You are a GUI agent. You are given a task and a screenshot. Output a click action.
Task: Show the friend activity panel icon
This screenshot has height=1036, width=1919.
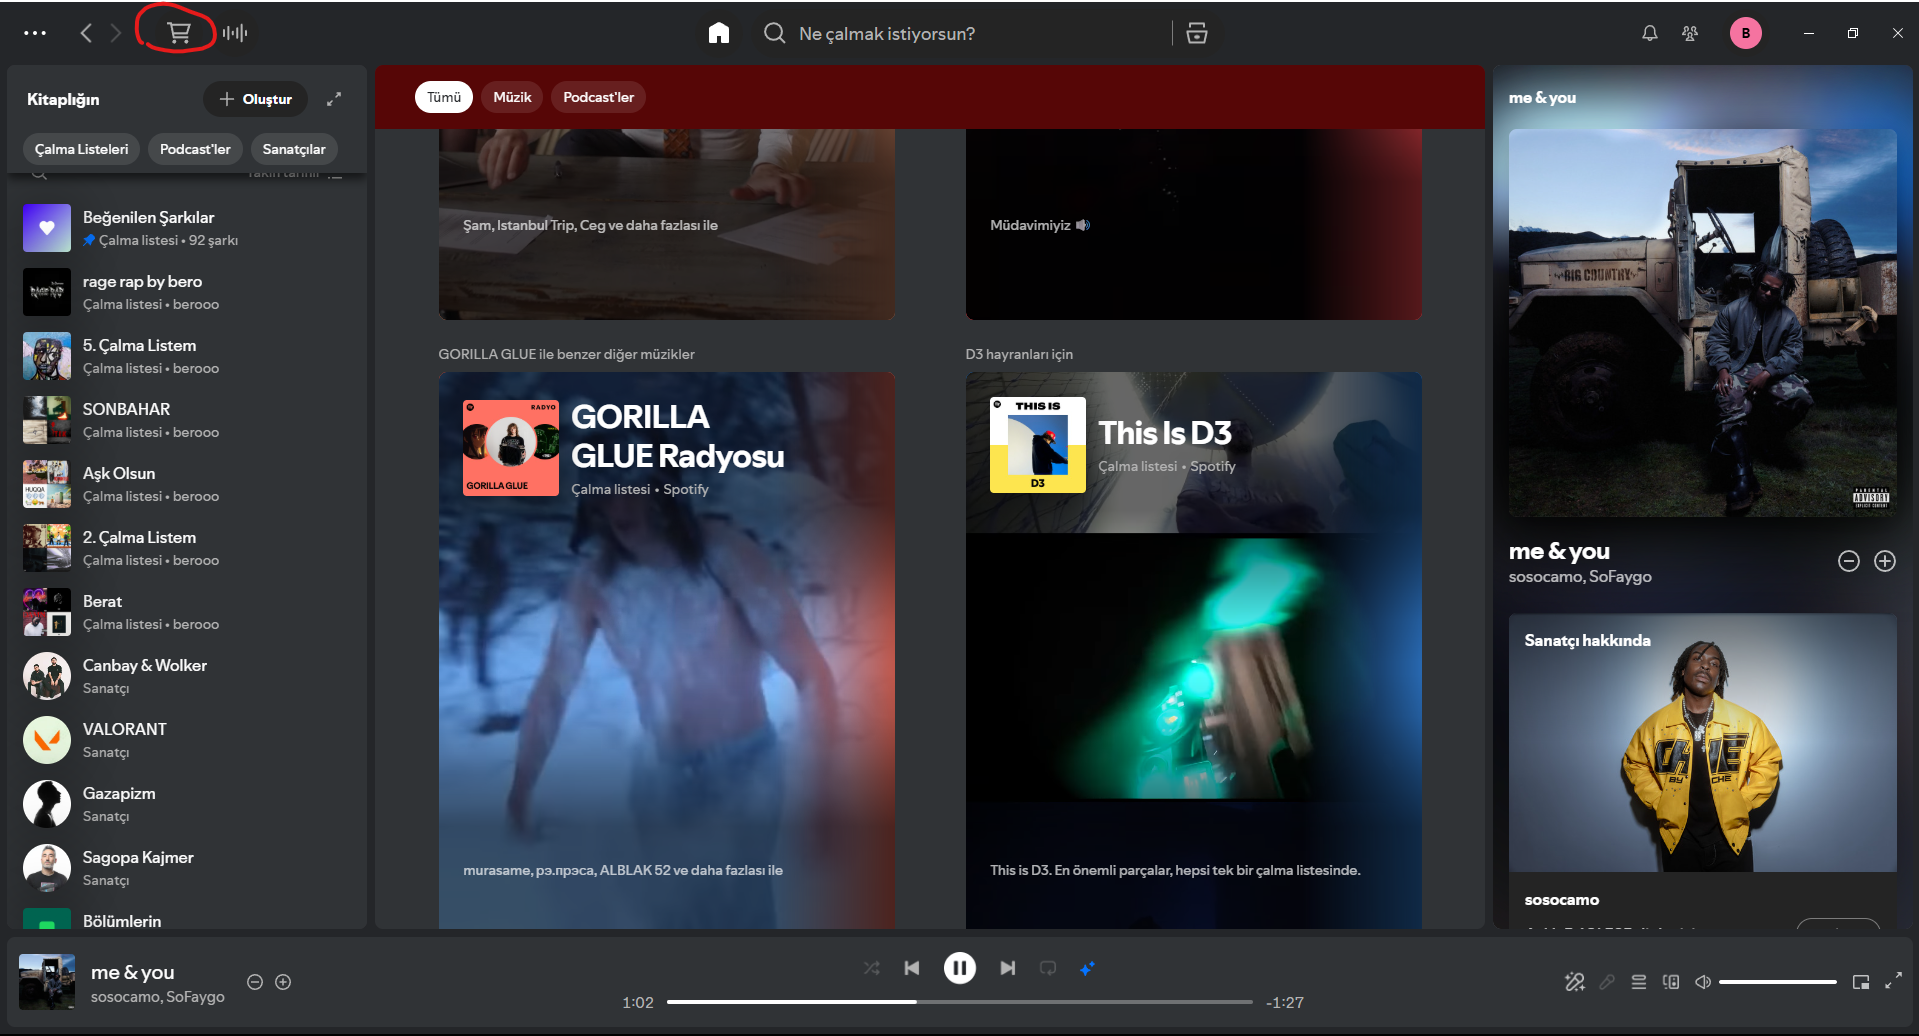pos(1690,33)
